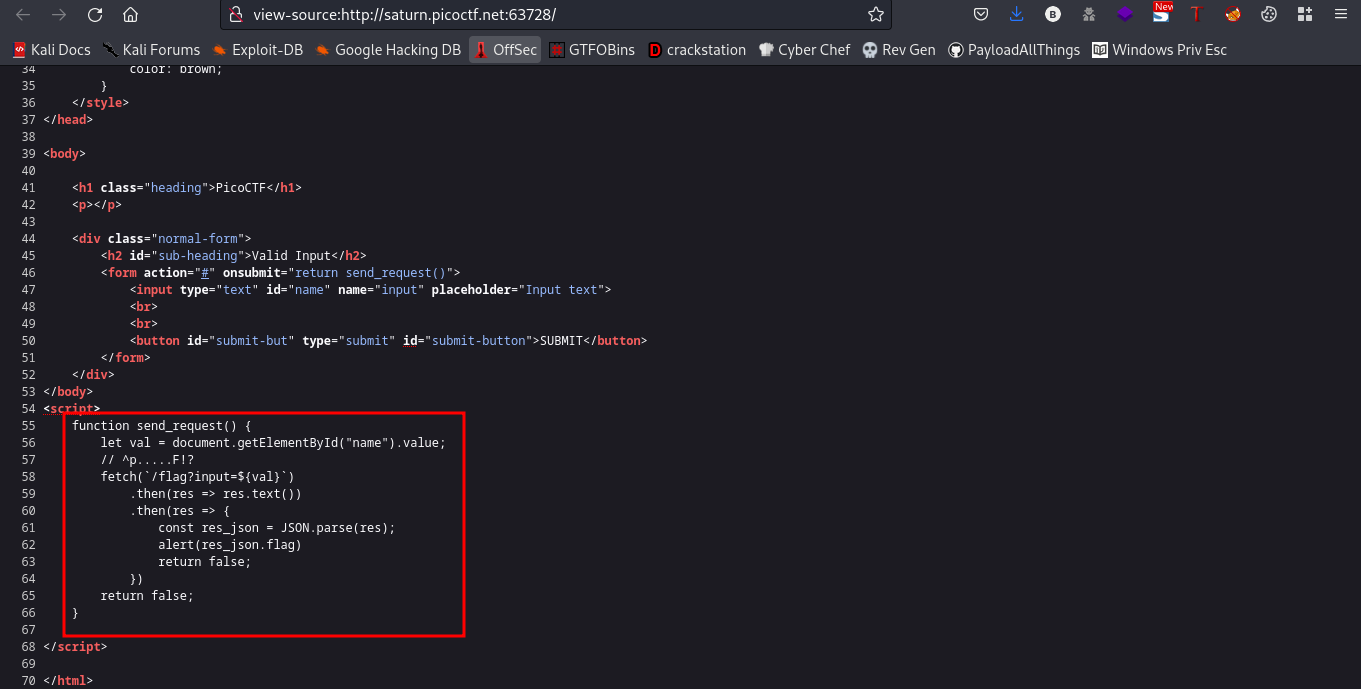The image size is (1361, 689).
Task: Open GTFOBins bookmark
Action: coord(592,50)
